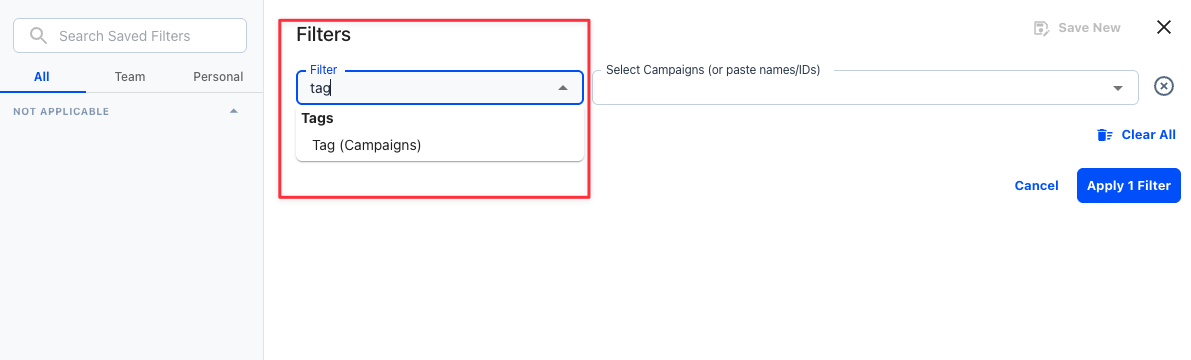Viewport: 1191px width, 360px height.
Task: Click the Save New text label
Action: pyautogui.click(x=1089, y=28)
